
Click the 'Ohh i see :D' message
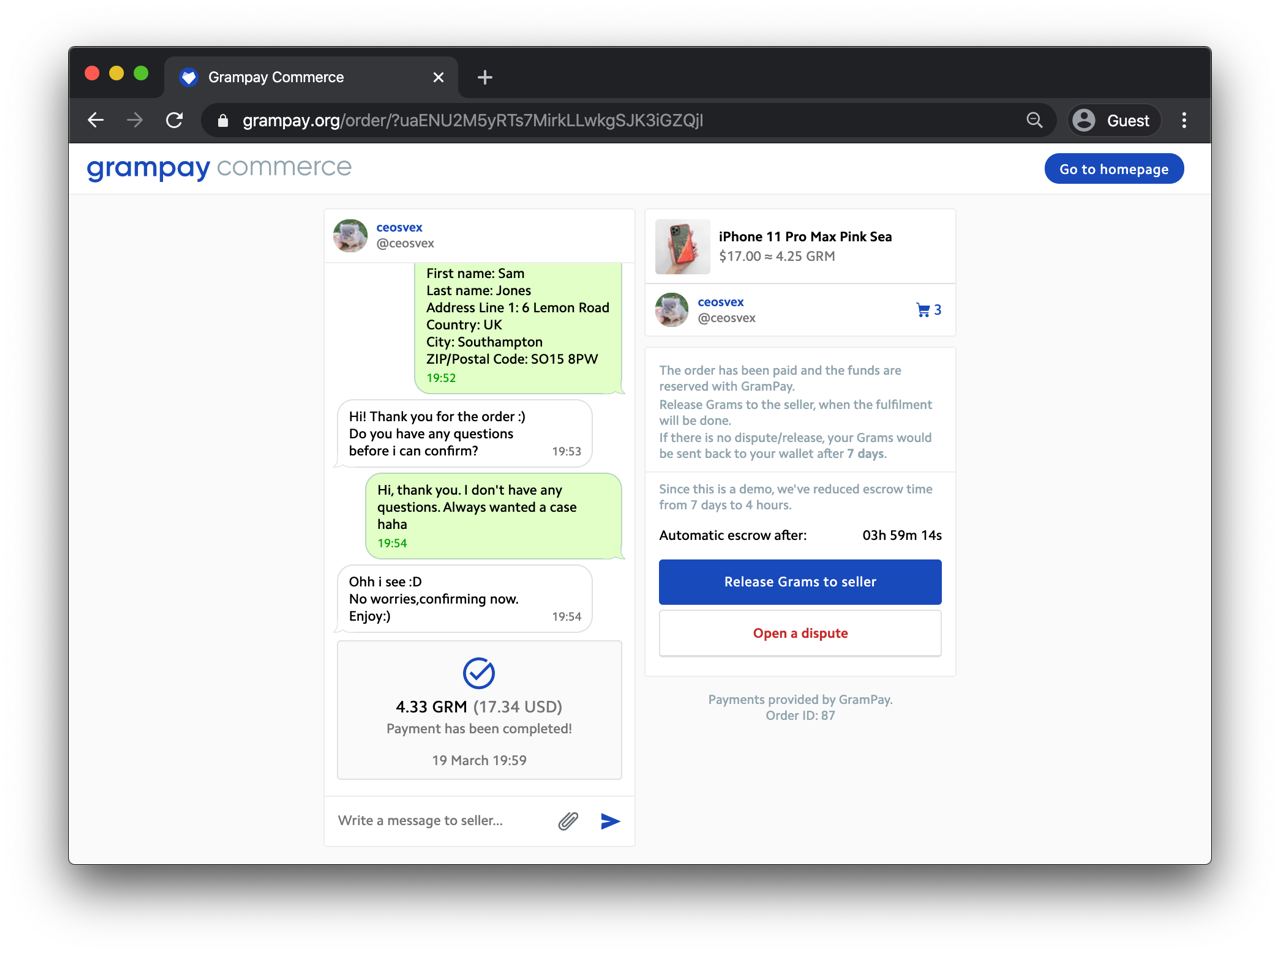465,599
